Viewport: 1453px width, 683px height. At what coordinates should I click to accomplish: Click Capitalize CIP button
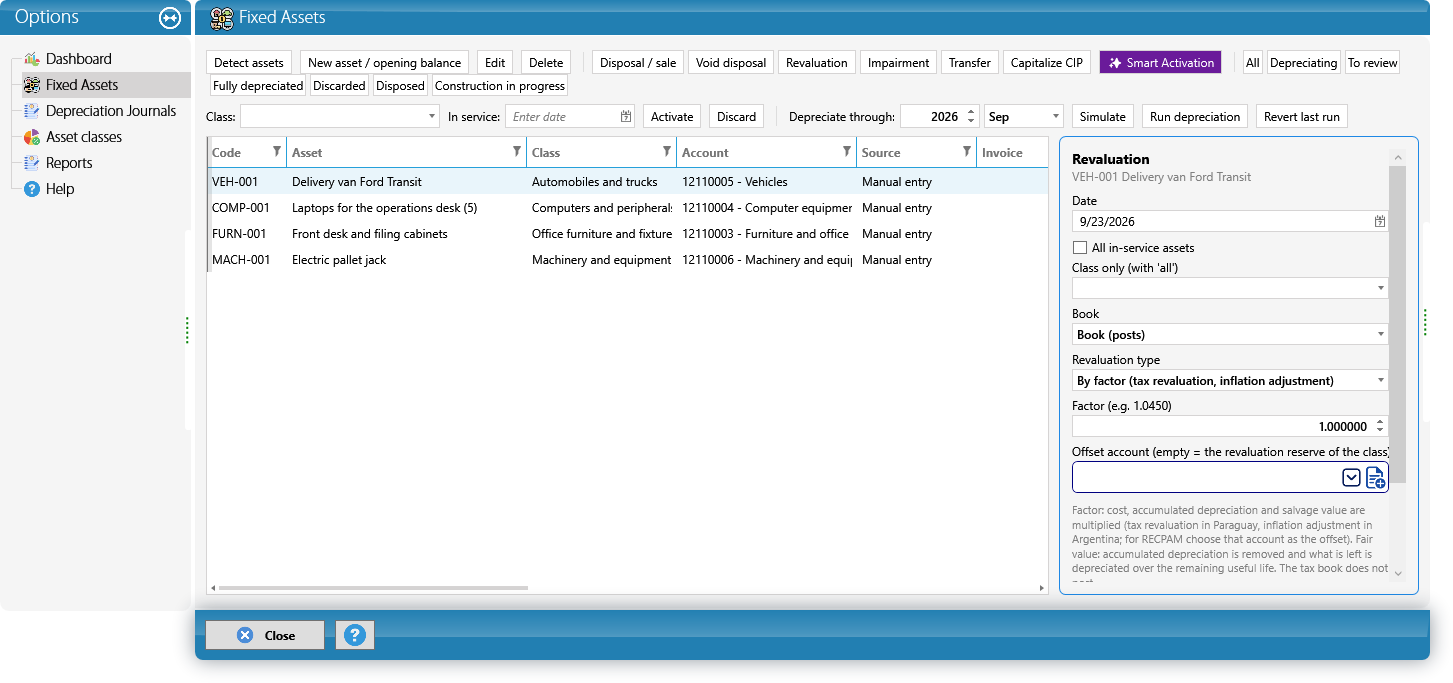1047,62
